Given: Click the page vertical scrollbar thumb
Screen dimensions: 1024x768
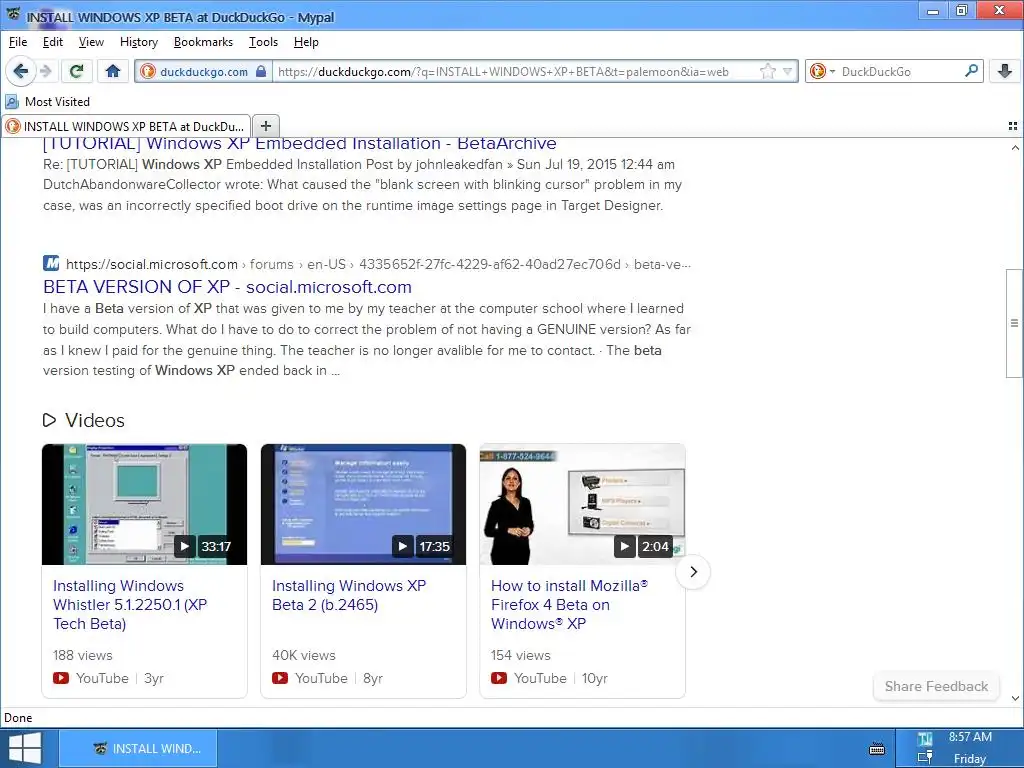Looking at the screenshot, I should [x=1014, y=323].
